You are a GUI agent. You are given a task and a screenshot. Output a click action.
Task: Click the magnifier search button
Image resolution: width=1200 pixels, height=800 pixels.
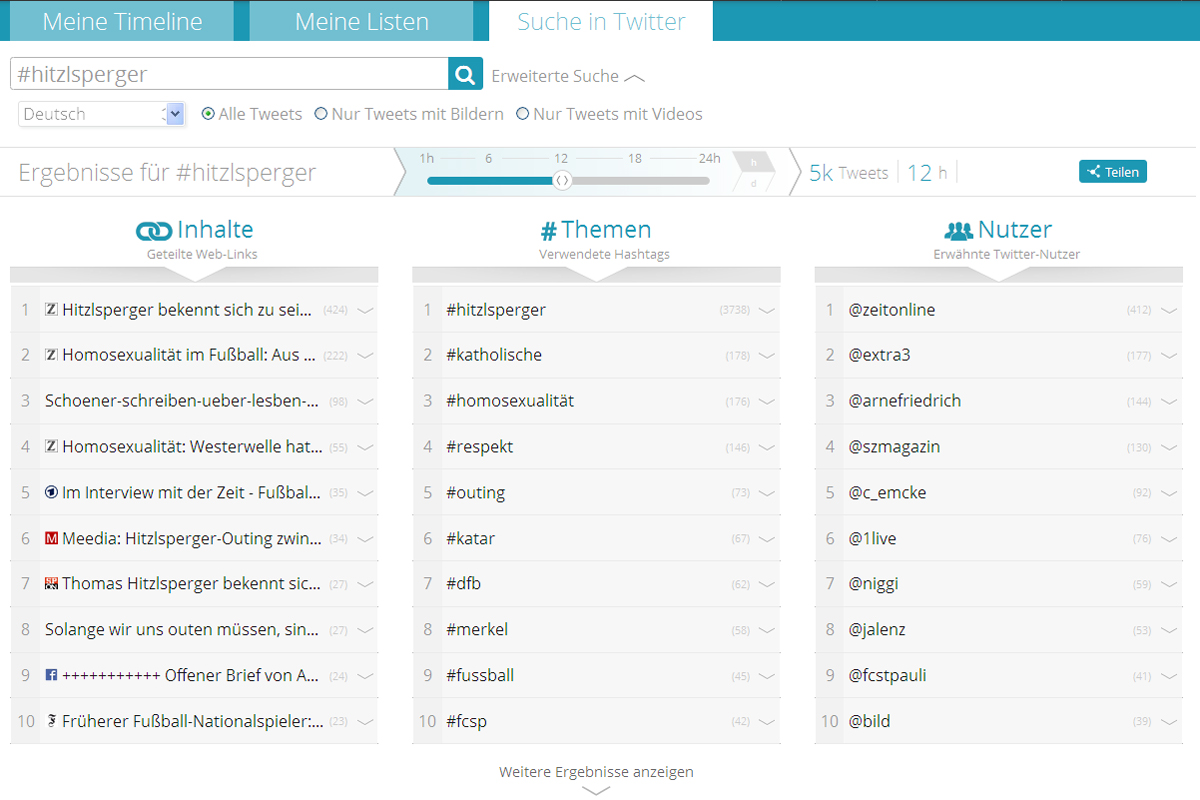coord(465,74)
